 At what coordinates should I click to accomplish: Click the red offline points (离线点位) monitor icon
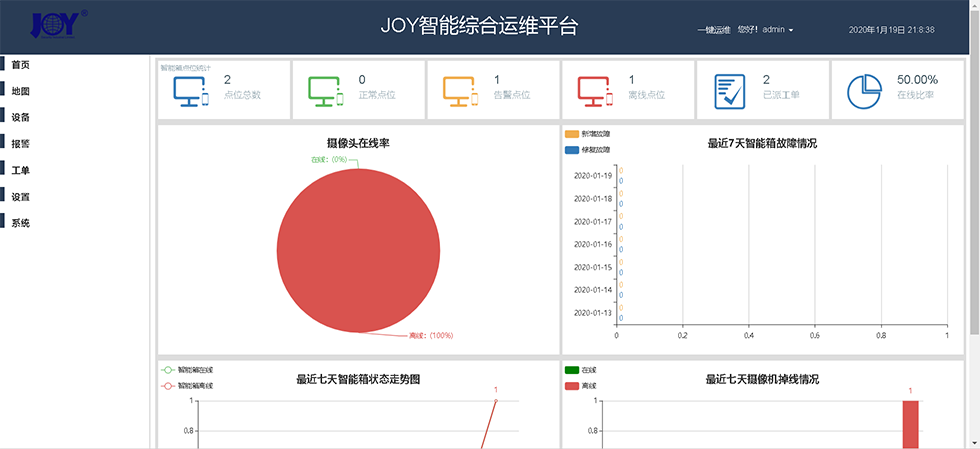596,91
